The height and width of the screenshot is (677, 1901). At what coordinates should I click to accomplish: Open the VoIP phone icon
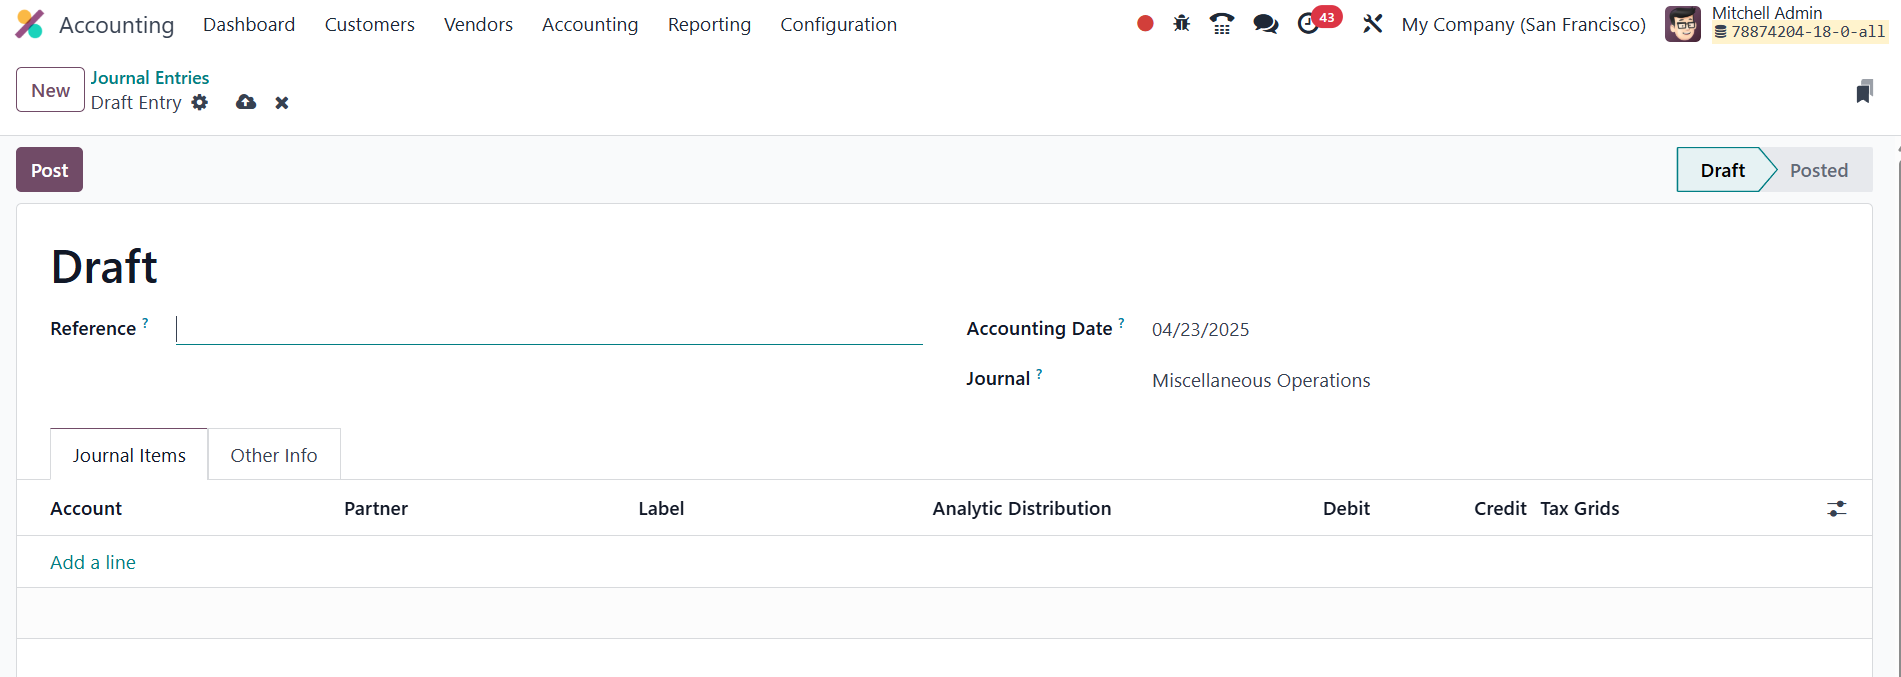click(x=1221, y=23)
